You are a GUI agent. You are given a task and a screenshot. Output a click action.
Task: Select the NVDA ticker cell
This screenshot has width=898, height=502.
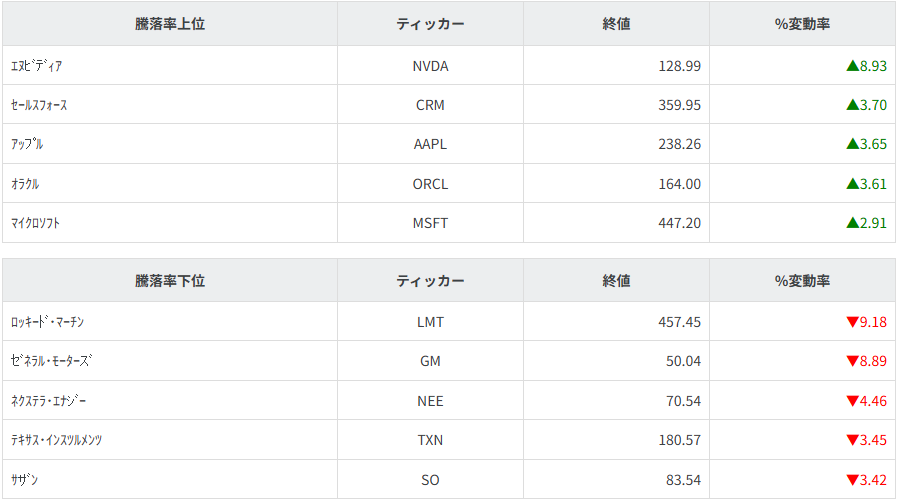(430, 66)
